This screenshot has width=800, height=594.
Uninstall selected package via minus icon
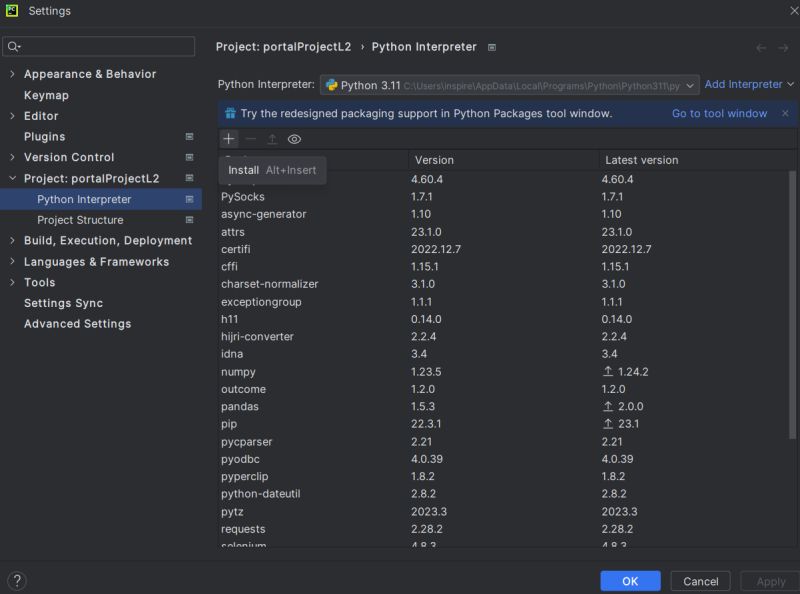[250, 138]
